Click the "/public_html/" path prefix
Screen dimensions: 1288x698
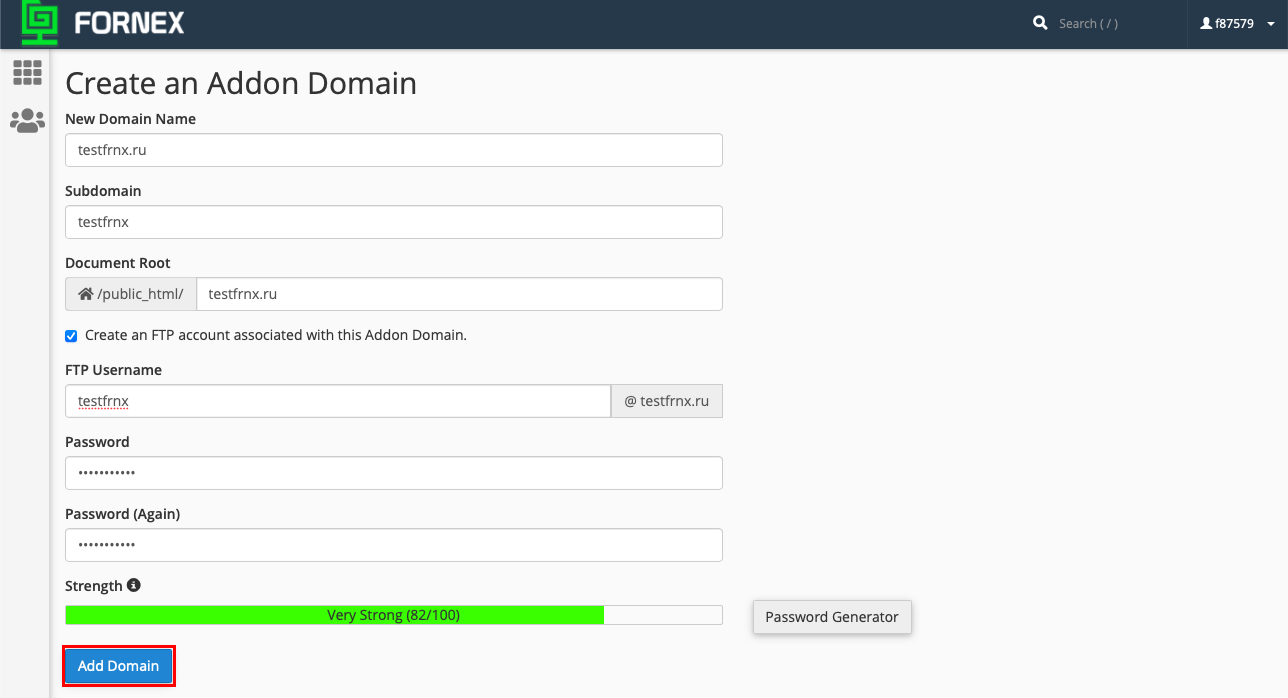[x=131, y=294]
